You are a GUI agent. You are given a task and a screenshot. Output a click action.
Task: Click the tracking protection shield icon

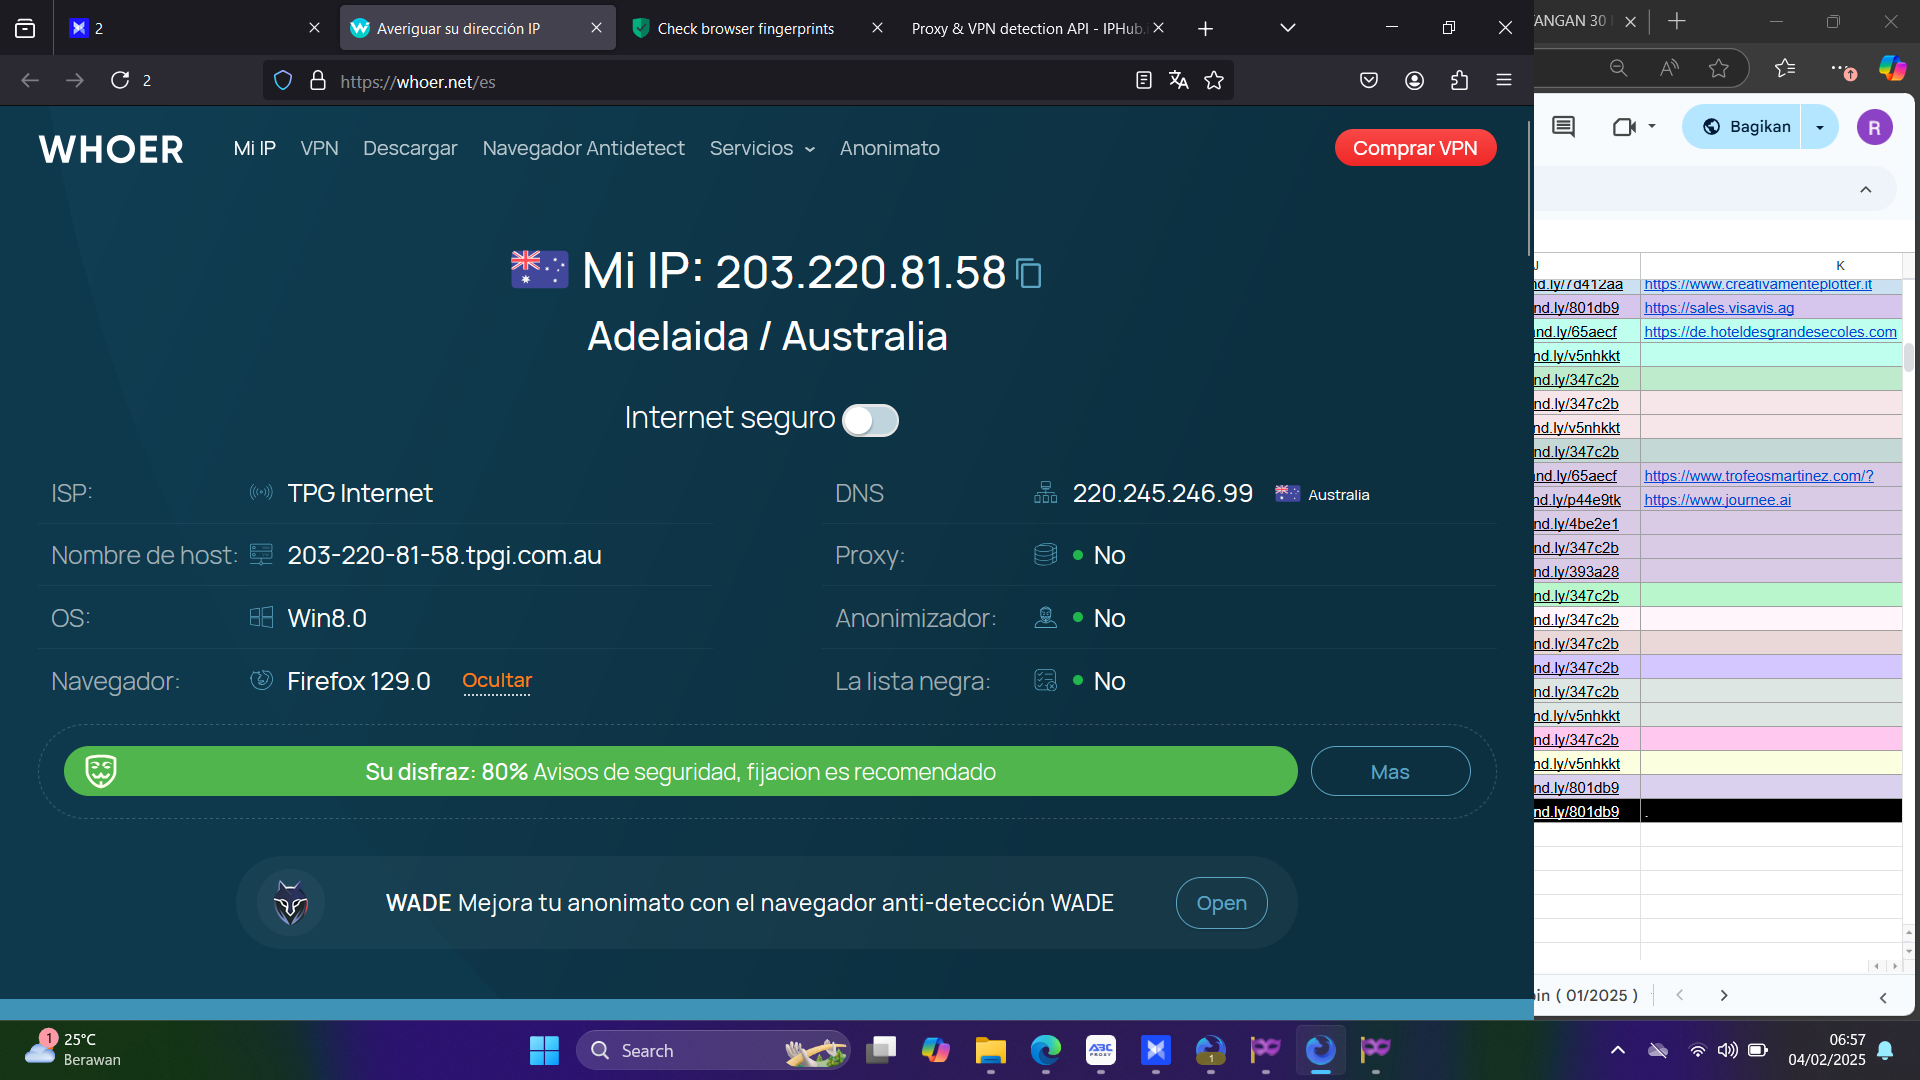coord(283,81)
